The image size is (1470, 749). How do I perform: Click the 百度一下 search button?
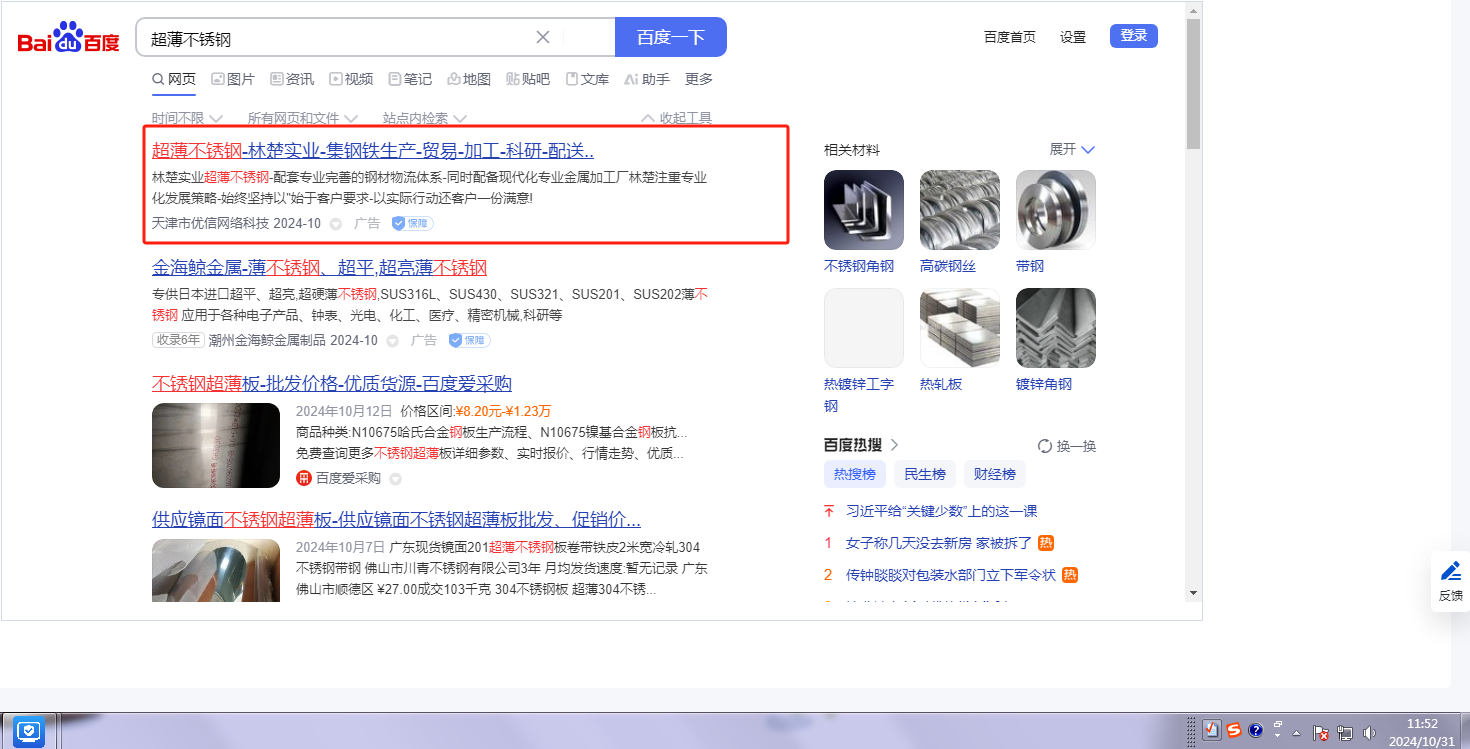671,37
